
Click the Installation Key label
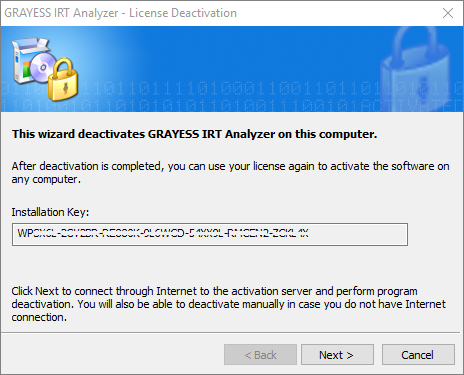pyautogui.click(x=50, y=212)
